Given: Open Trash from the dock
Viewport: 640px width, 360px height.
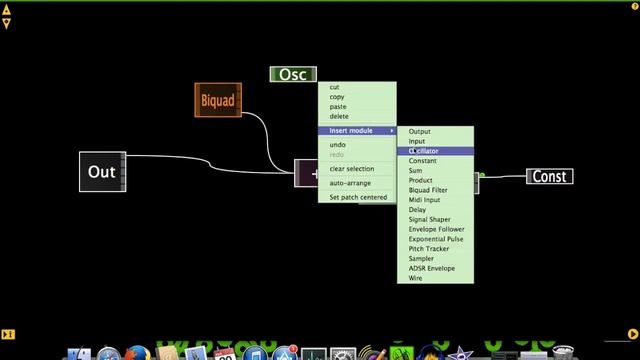Looking at the screenshot, I should pyautogui.click(x=563, y=353).
